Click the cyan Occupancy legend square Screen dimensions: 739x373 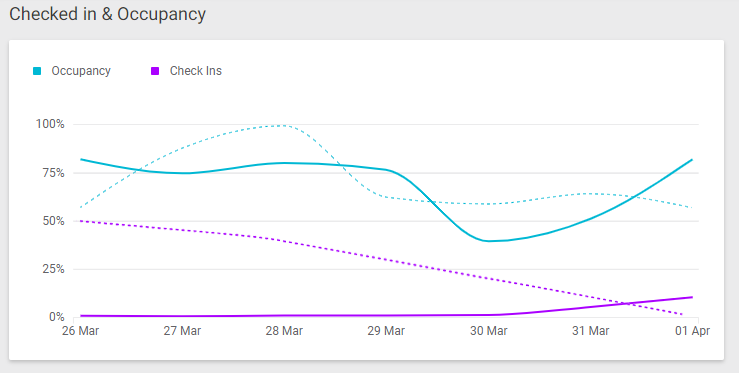37,71
